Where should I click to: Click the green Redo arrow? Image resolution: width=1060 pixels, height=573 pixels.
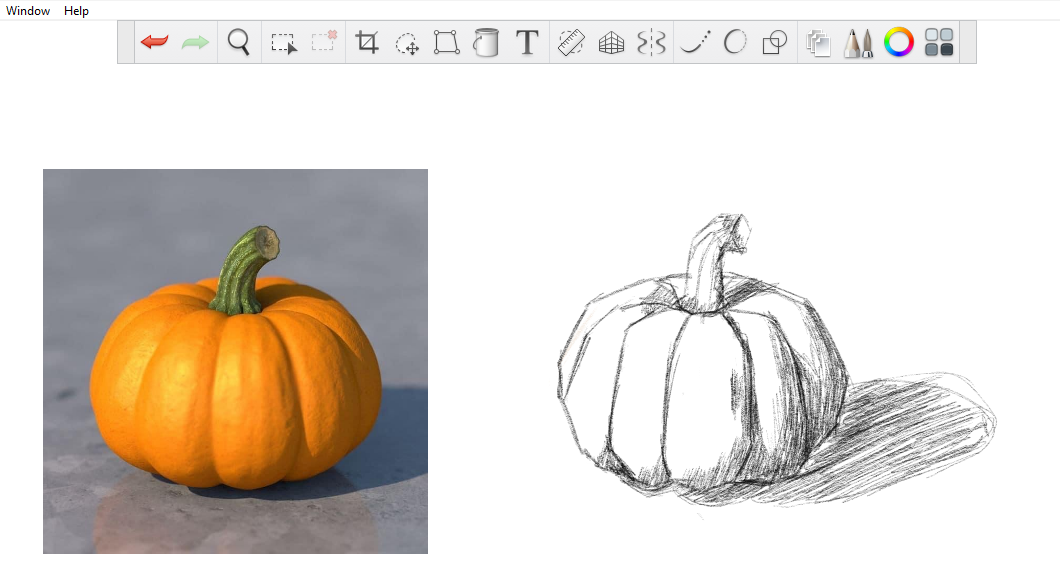pyautogui.click(x=195, y=43)
